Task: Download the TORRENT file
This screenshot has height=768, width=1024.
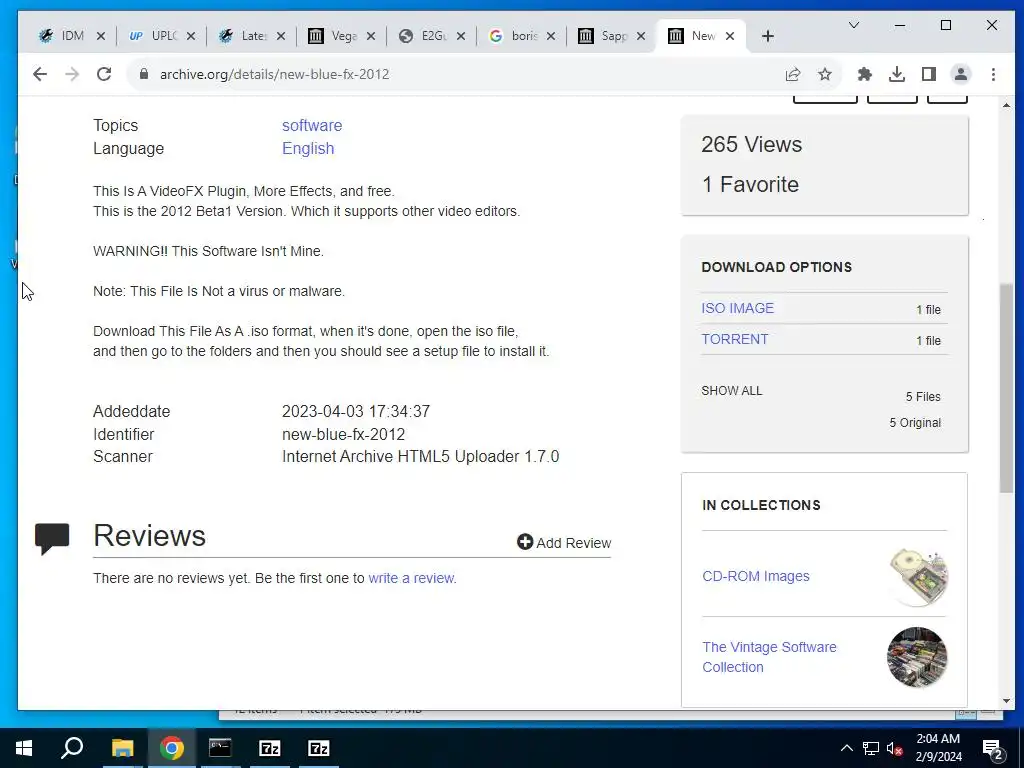Action: coord(735,340)
